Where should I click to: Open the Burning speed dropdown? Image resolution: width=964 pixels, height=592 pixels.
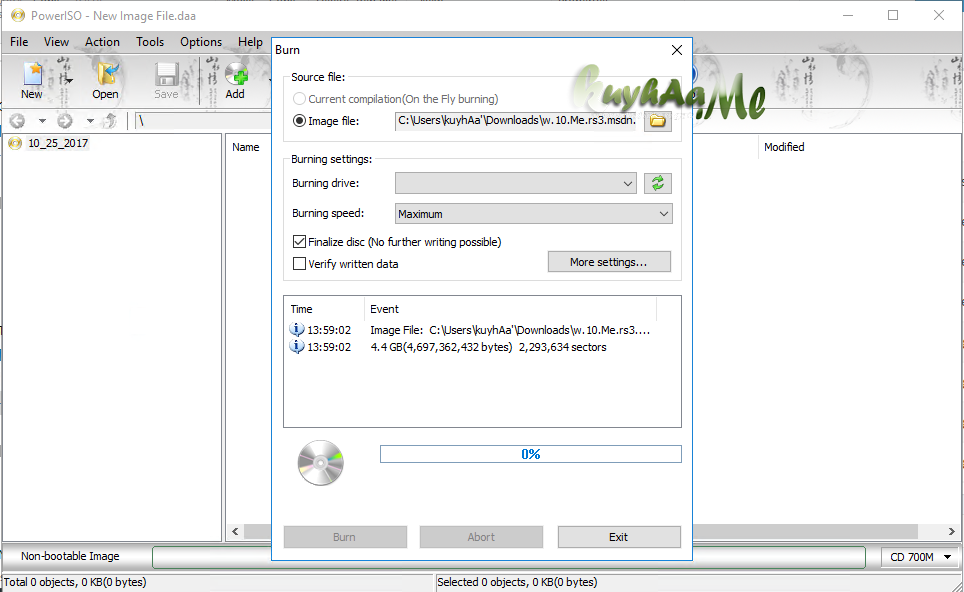(534, 214)
